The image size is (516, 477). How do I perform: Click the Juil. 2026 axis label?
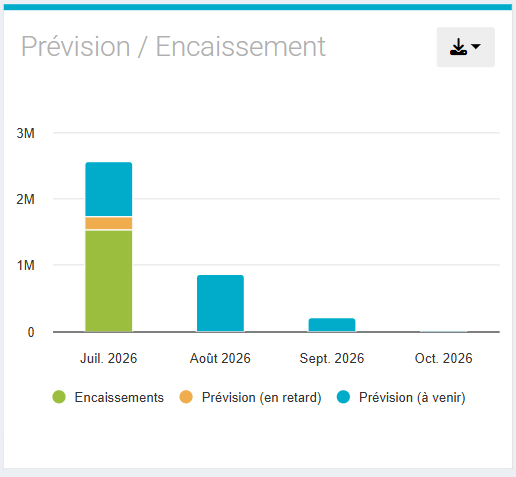(109, 358)
